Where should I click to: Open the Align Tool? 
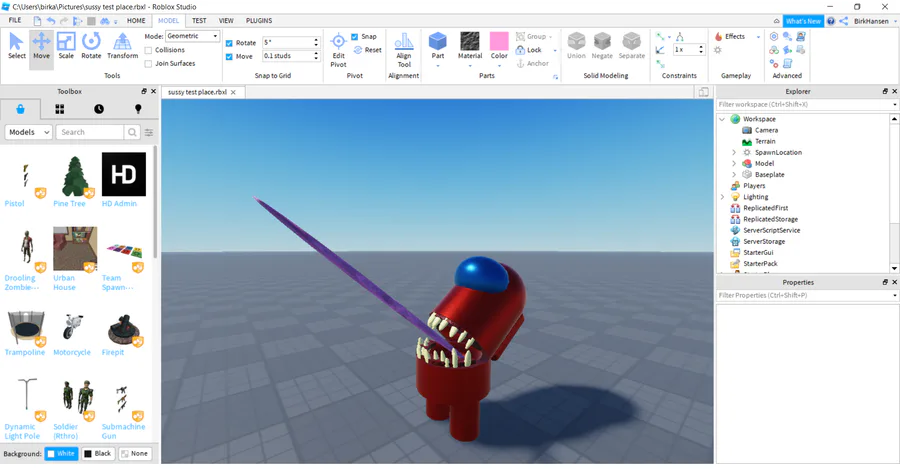click(x=404, y=51)
